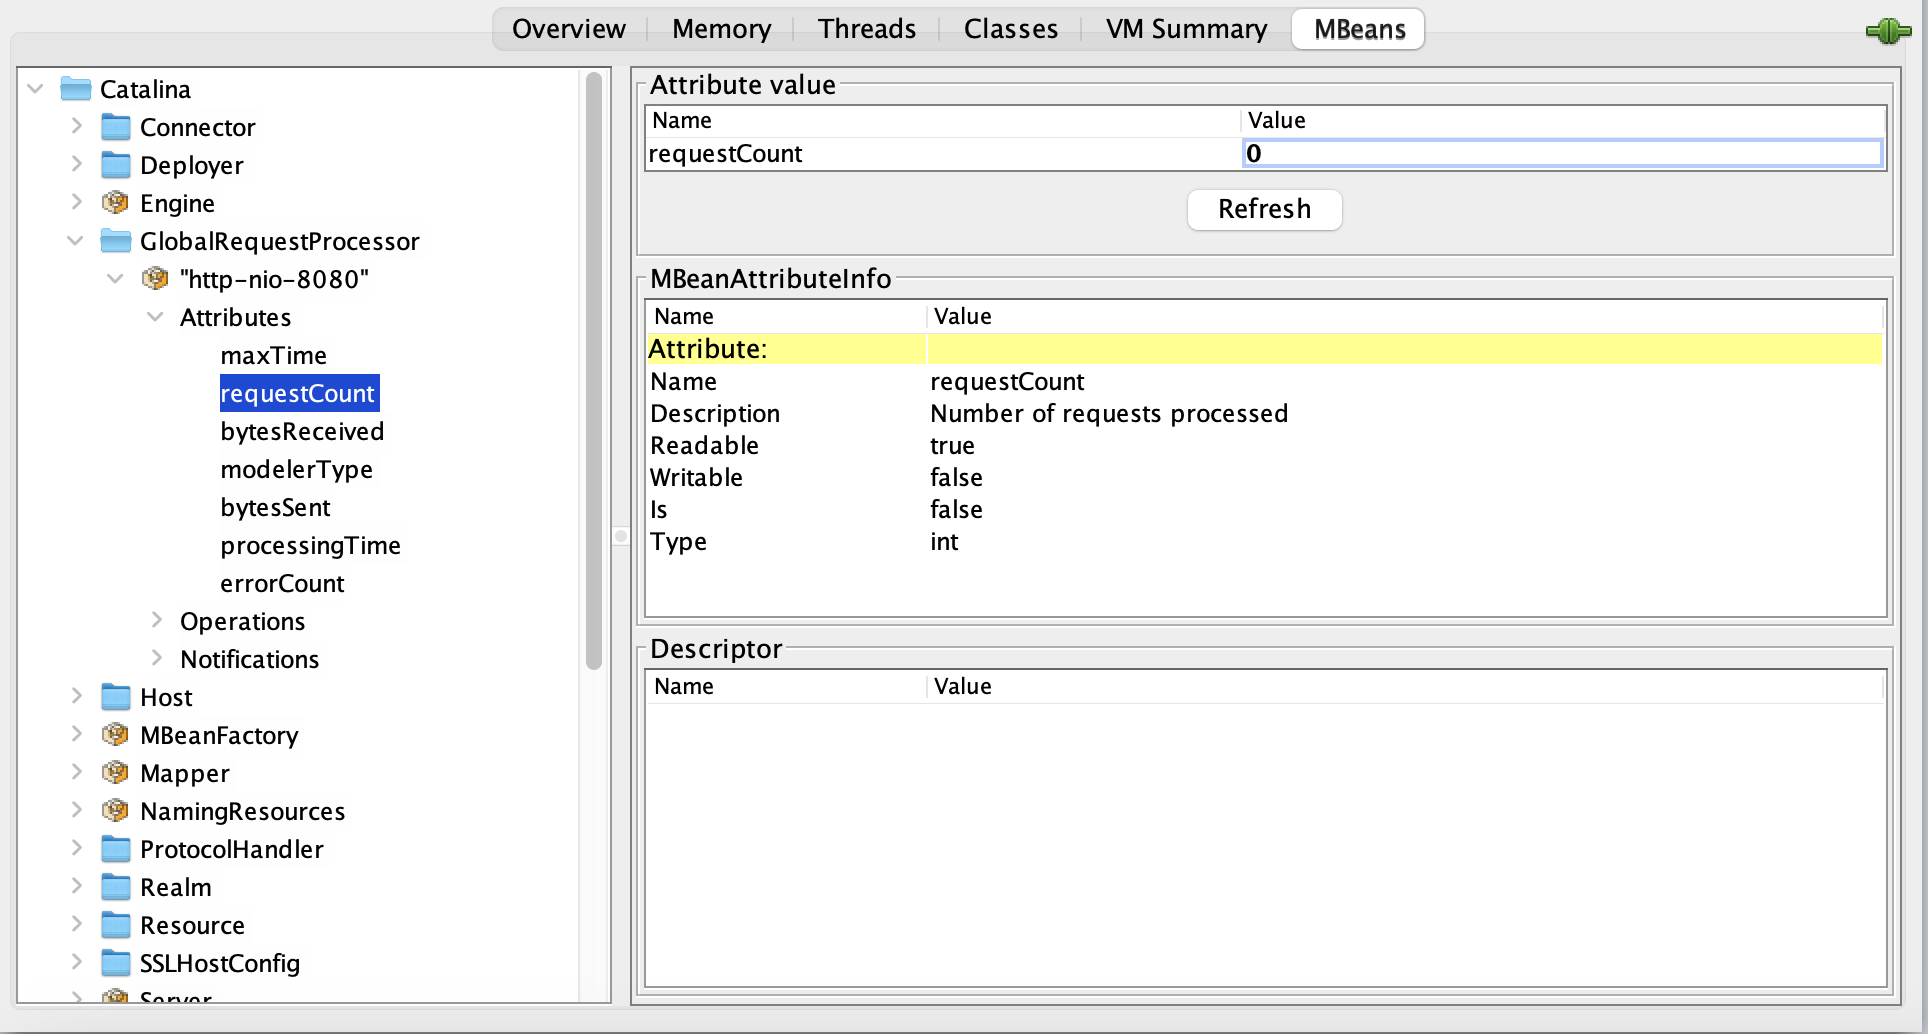1928x1034 pixels.
Task: Click the green connection status icon
Action: [x=1887, y=31]
